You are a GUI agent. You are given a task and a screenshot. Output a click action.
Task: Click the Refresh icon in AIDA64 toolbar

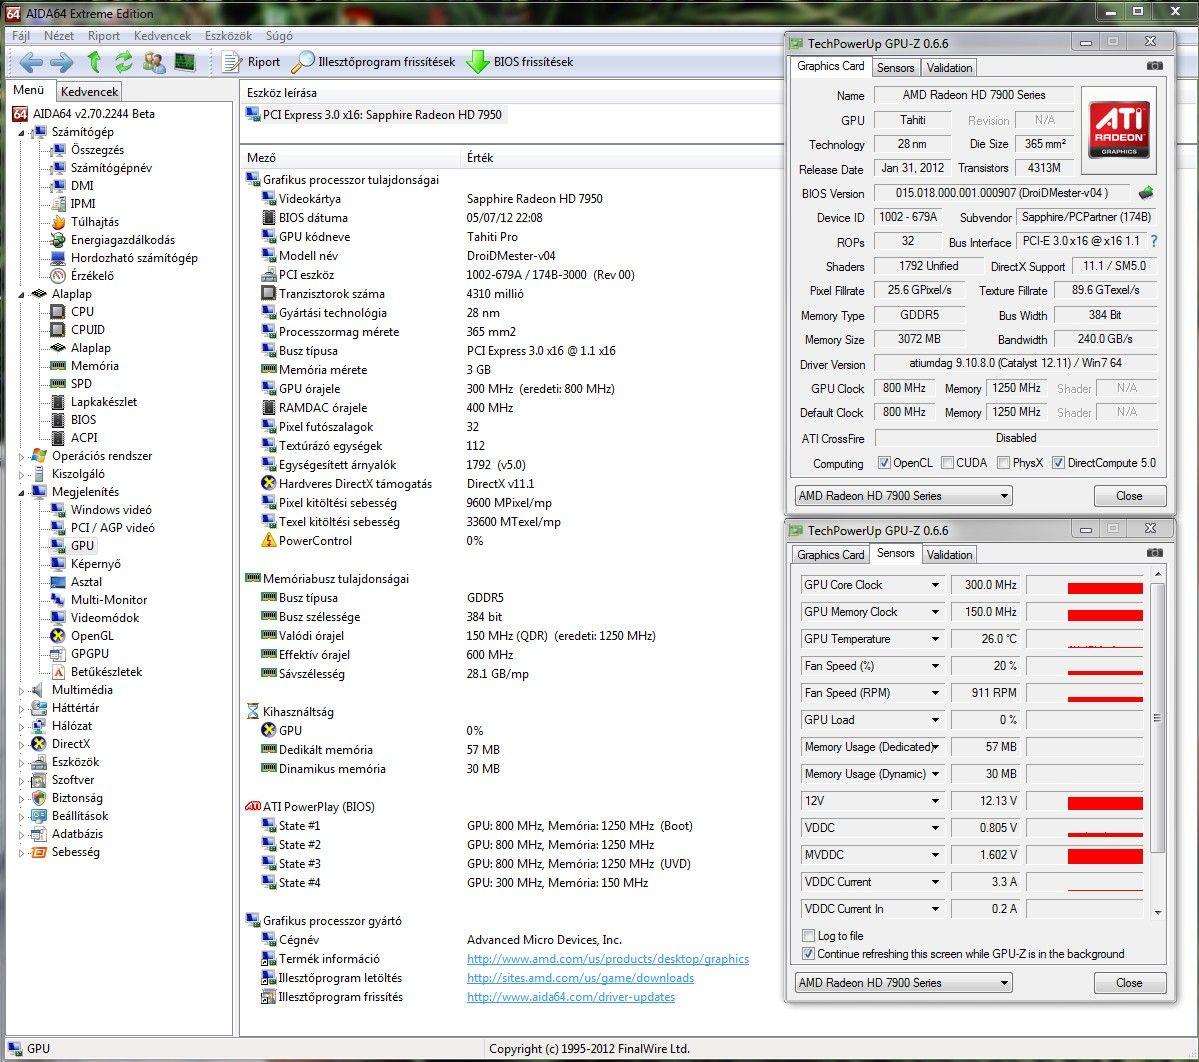(x=124, y=62)
